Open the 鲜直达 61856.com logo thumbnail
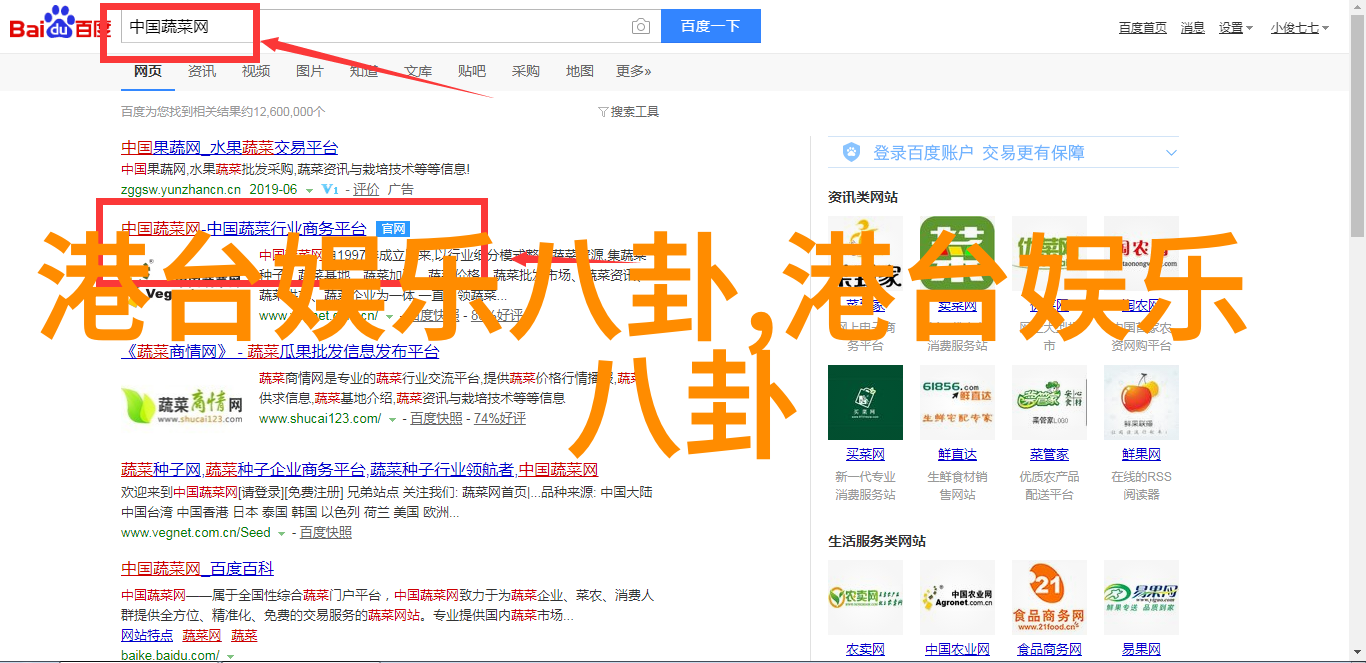Screen dimensions: 1366x663 coord(957,402)
